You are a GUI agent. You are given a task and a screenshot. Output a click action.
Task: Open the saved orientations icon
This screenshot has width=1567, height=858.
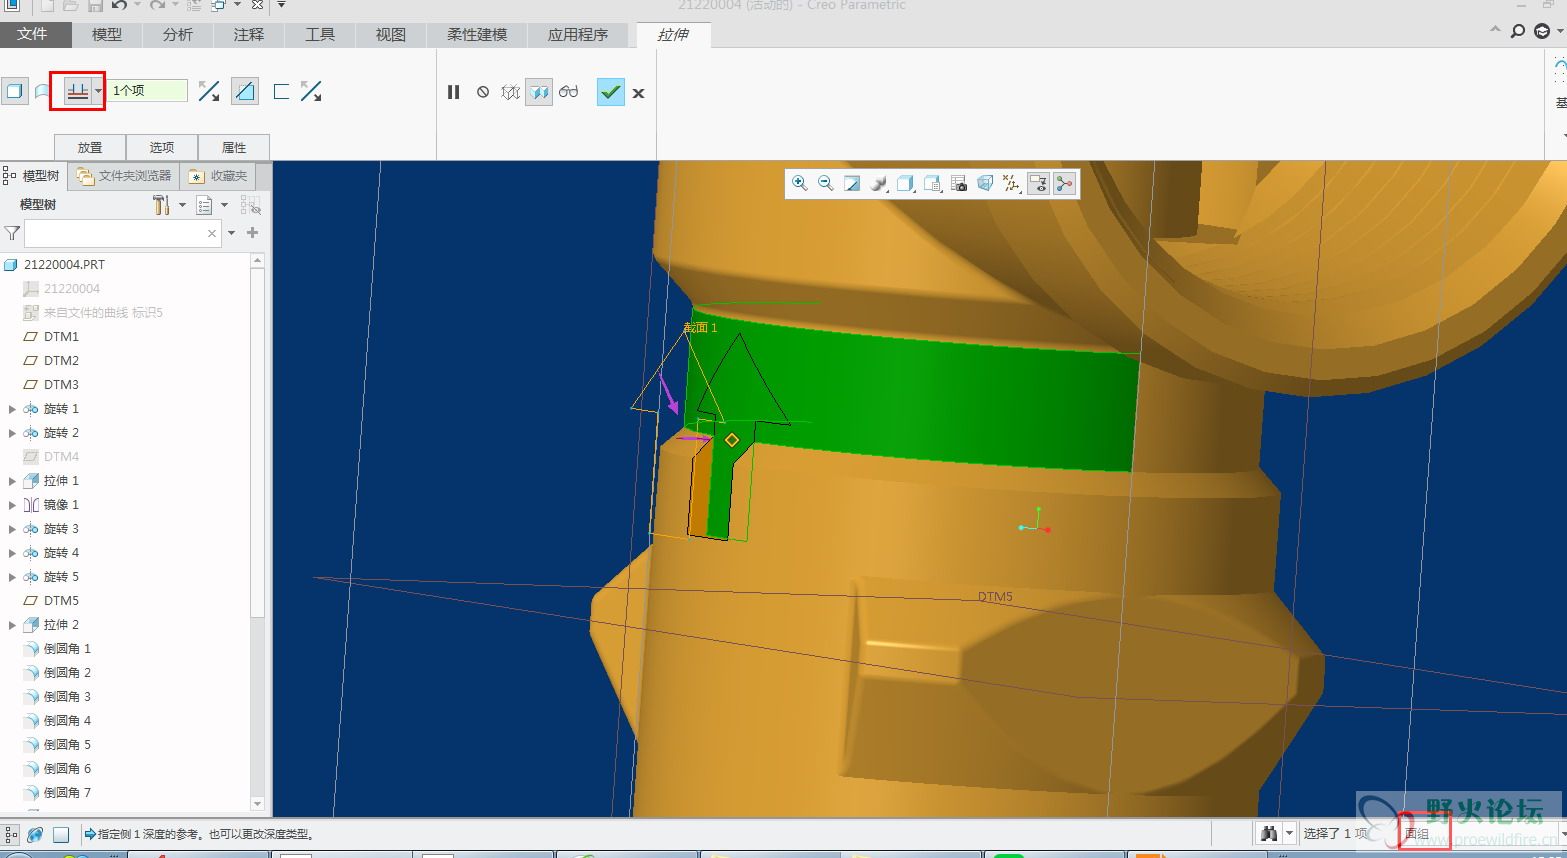905,183
